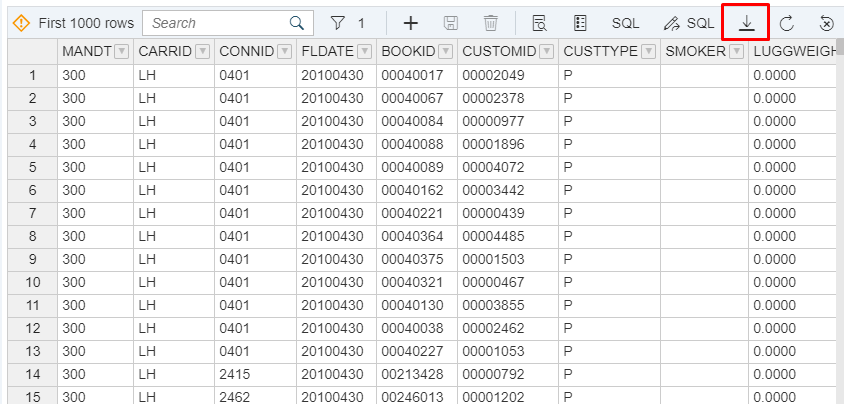Open the CARRID column filter dropdown
This screenshot has height=404, width=844.
pyautogui.click(x=202, y=52)
